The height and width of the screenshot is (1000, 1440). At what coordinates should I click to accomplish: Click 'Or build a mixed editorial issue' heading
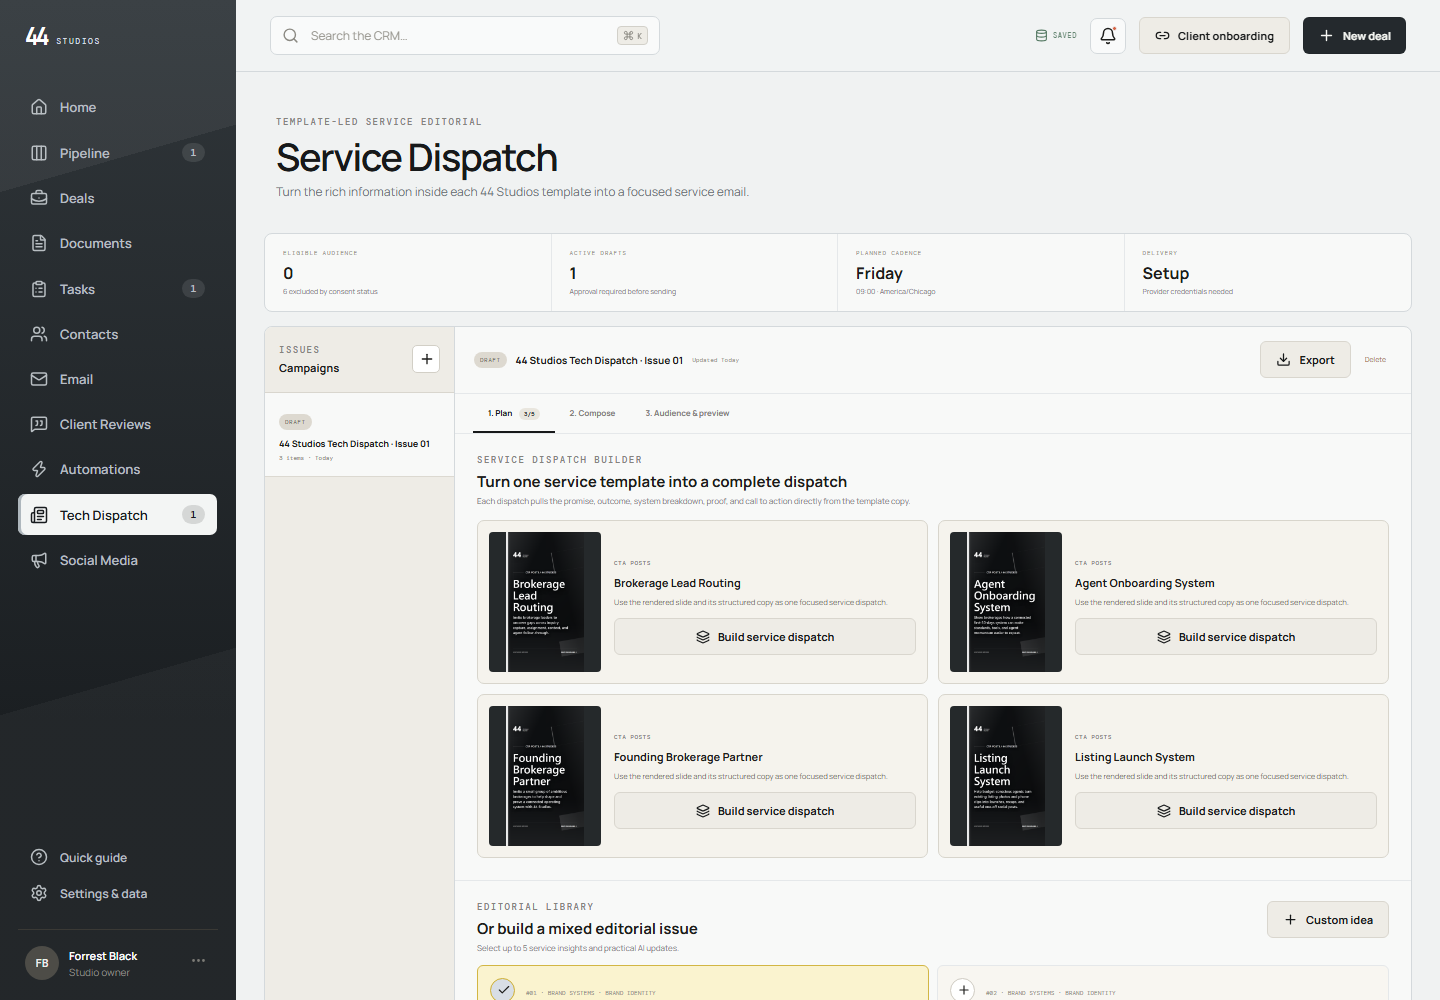click(587, 929)
